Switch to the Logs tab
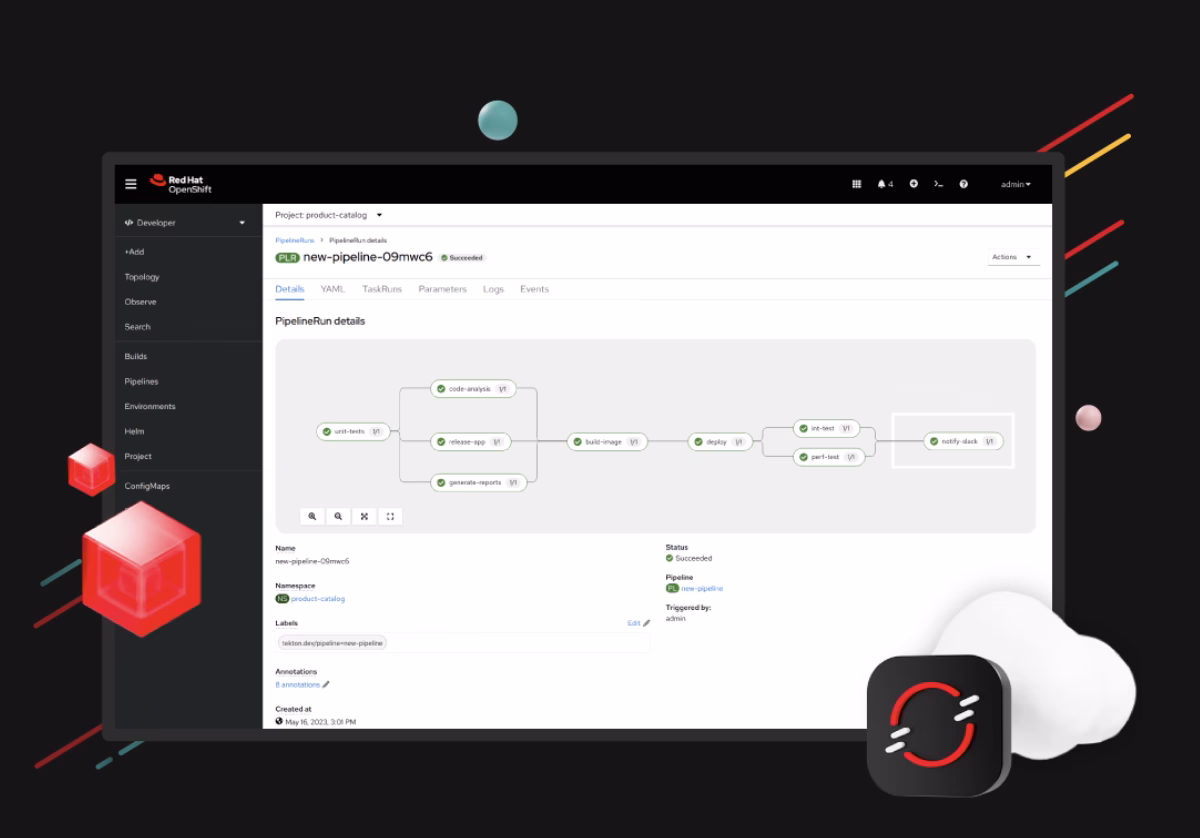Image resolution: width=1200 pixels, height=838 pixels. 493,289
